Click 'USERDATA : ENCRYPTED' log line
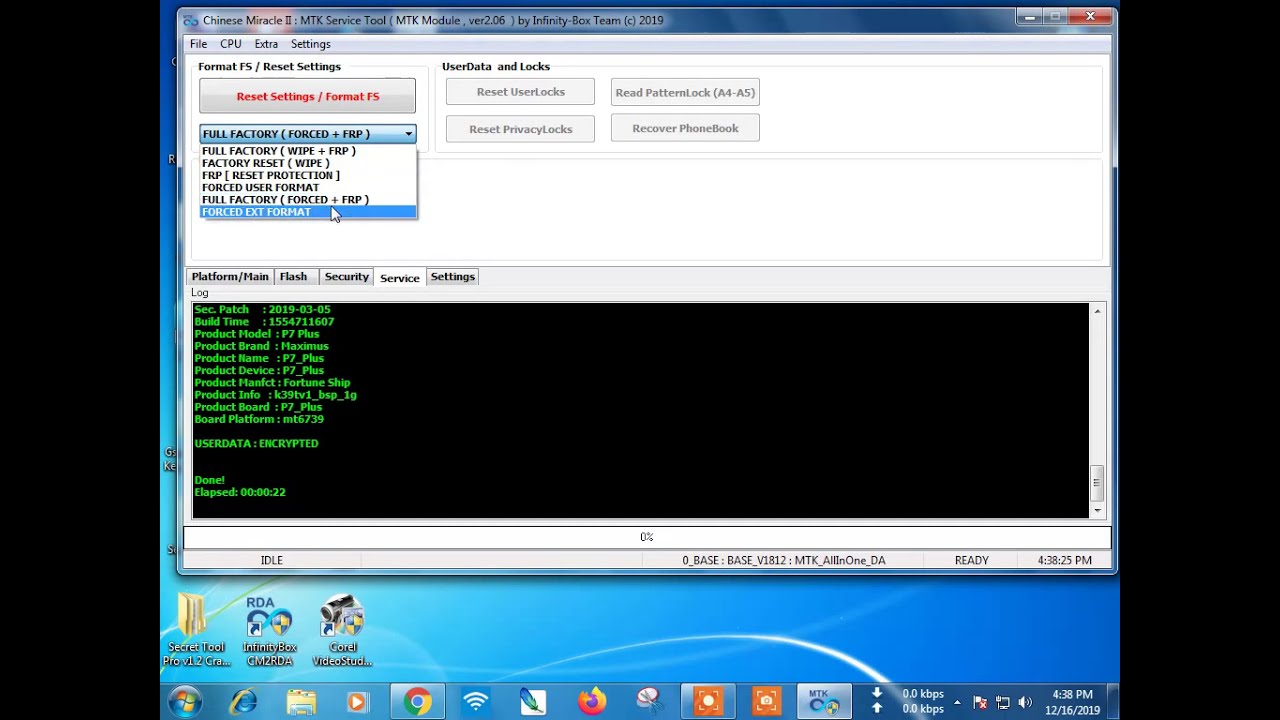This screenshot has height=720, width=1280. (x=256, y=443)
